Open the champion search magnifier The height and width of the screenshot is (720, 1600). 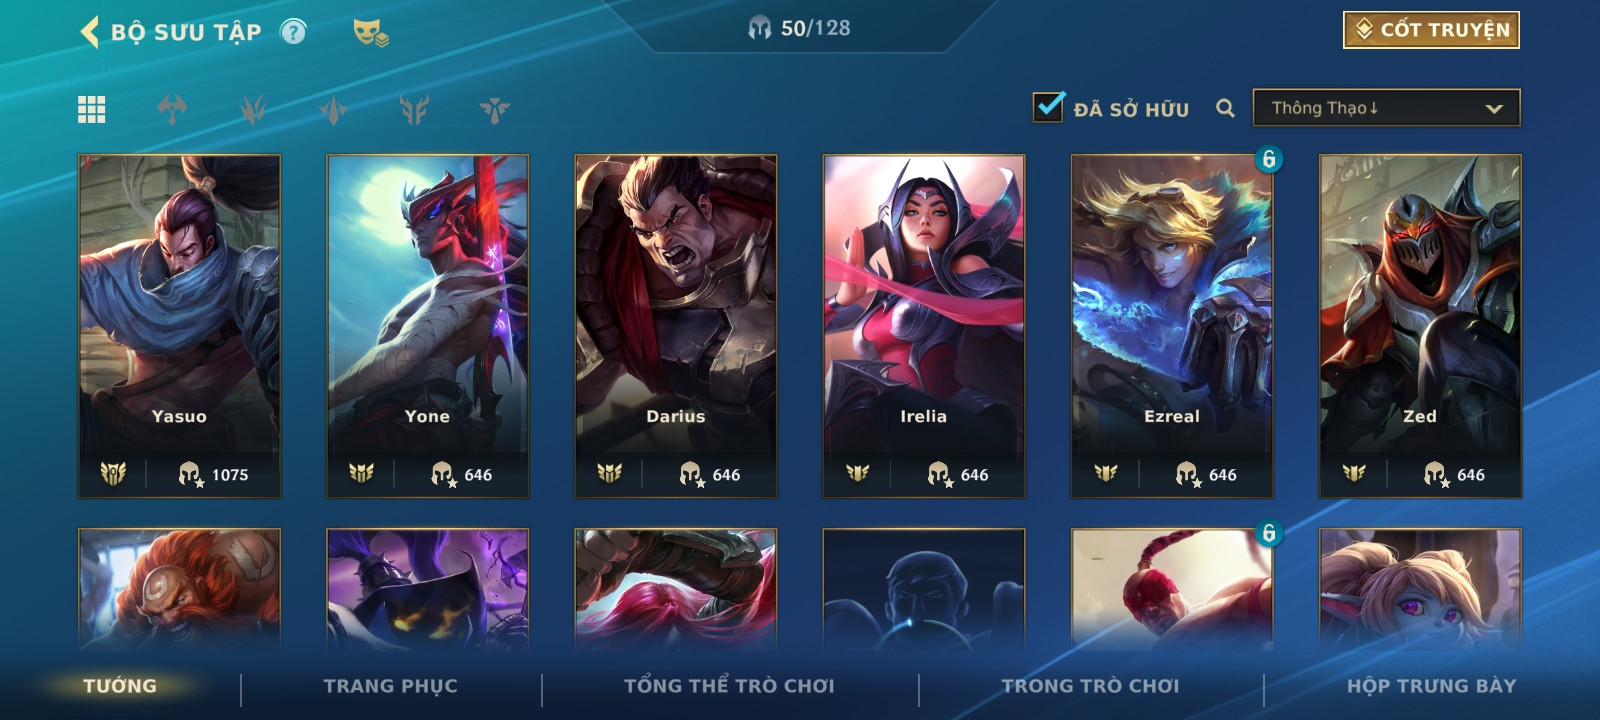1225,108
